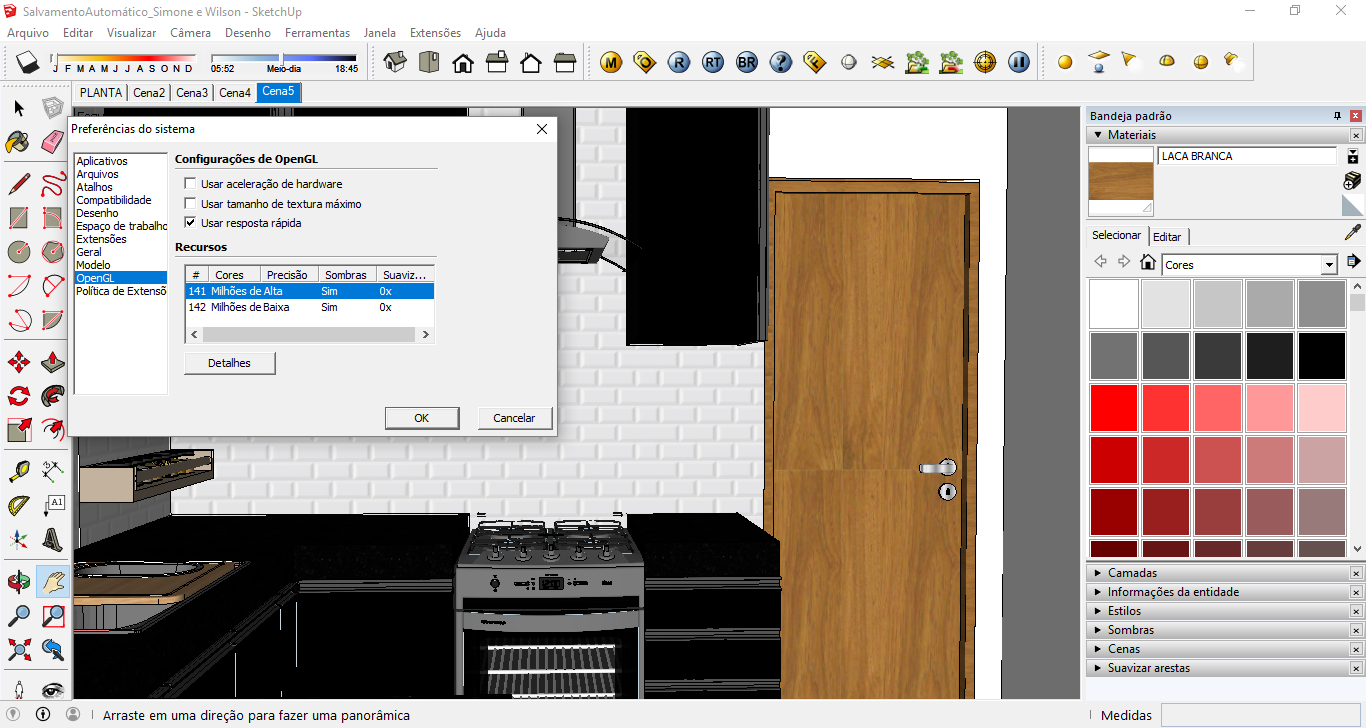
Task: Select the Move tool
Action: pyautogui.click(x=18, y=362)
